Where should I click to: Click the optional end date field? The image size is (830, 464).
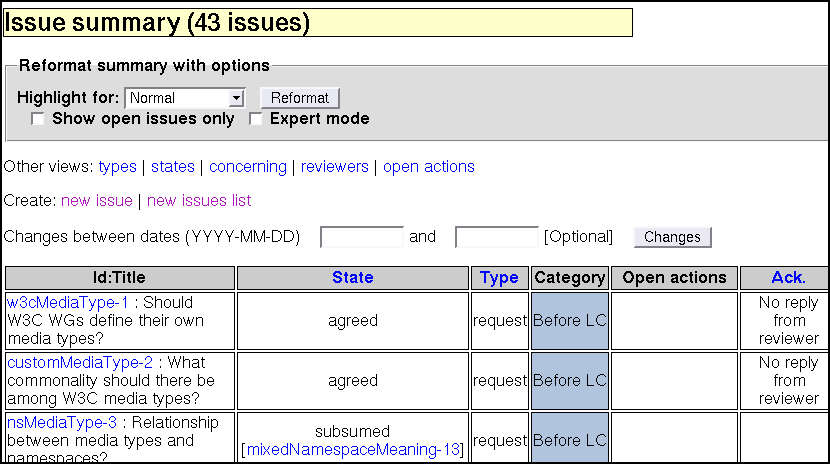[496, 237]
